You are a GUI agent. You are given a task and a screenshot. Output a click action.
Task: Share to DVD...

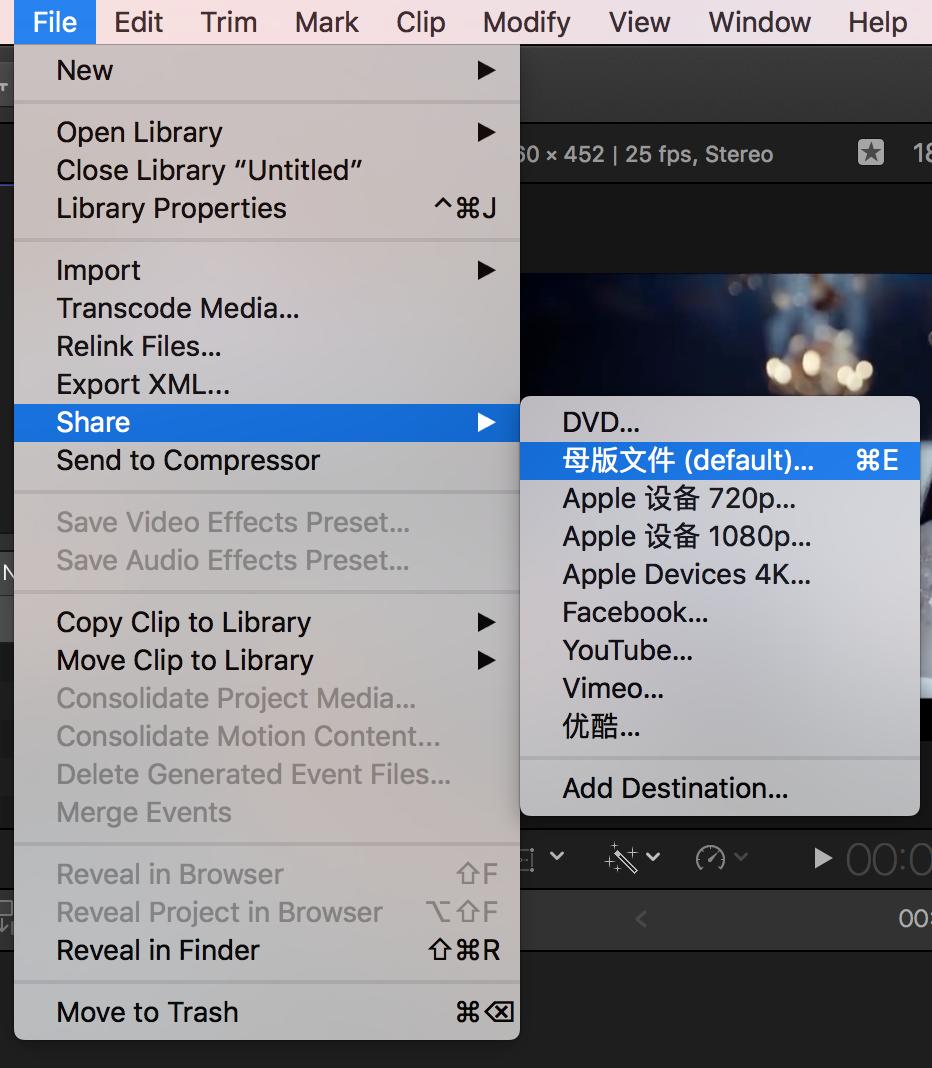click(x=719, y=422)
